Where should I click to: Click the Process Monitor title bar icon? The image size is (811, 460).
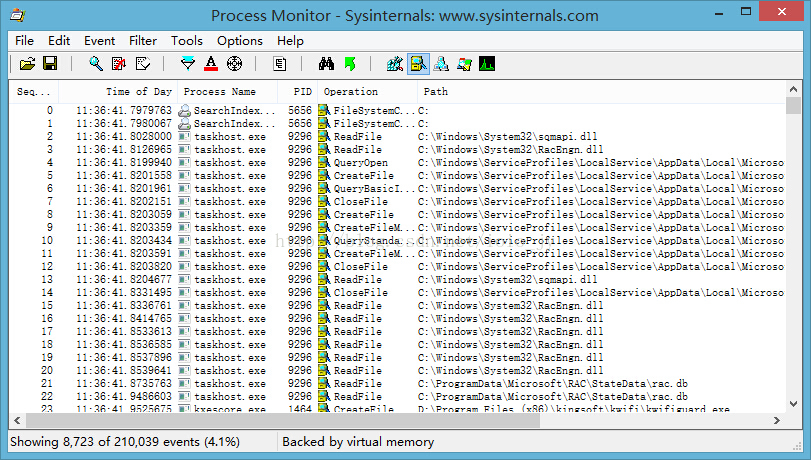coord(18,15)
